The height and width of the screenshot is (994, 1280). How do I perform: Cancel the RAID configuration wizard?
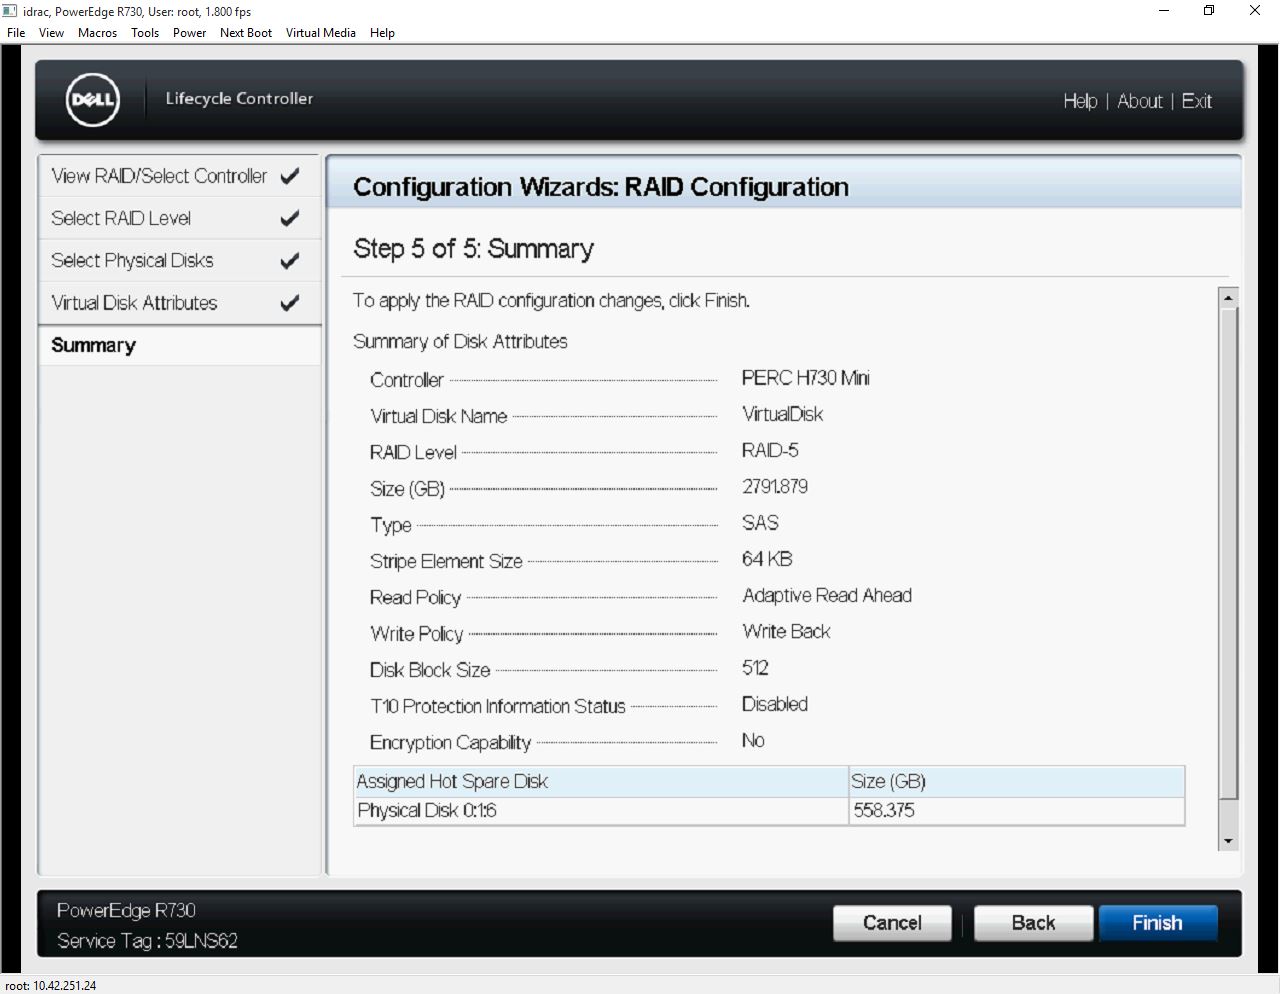click(892, 923)
